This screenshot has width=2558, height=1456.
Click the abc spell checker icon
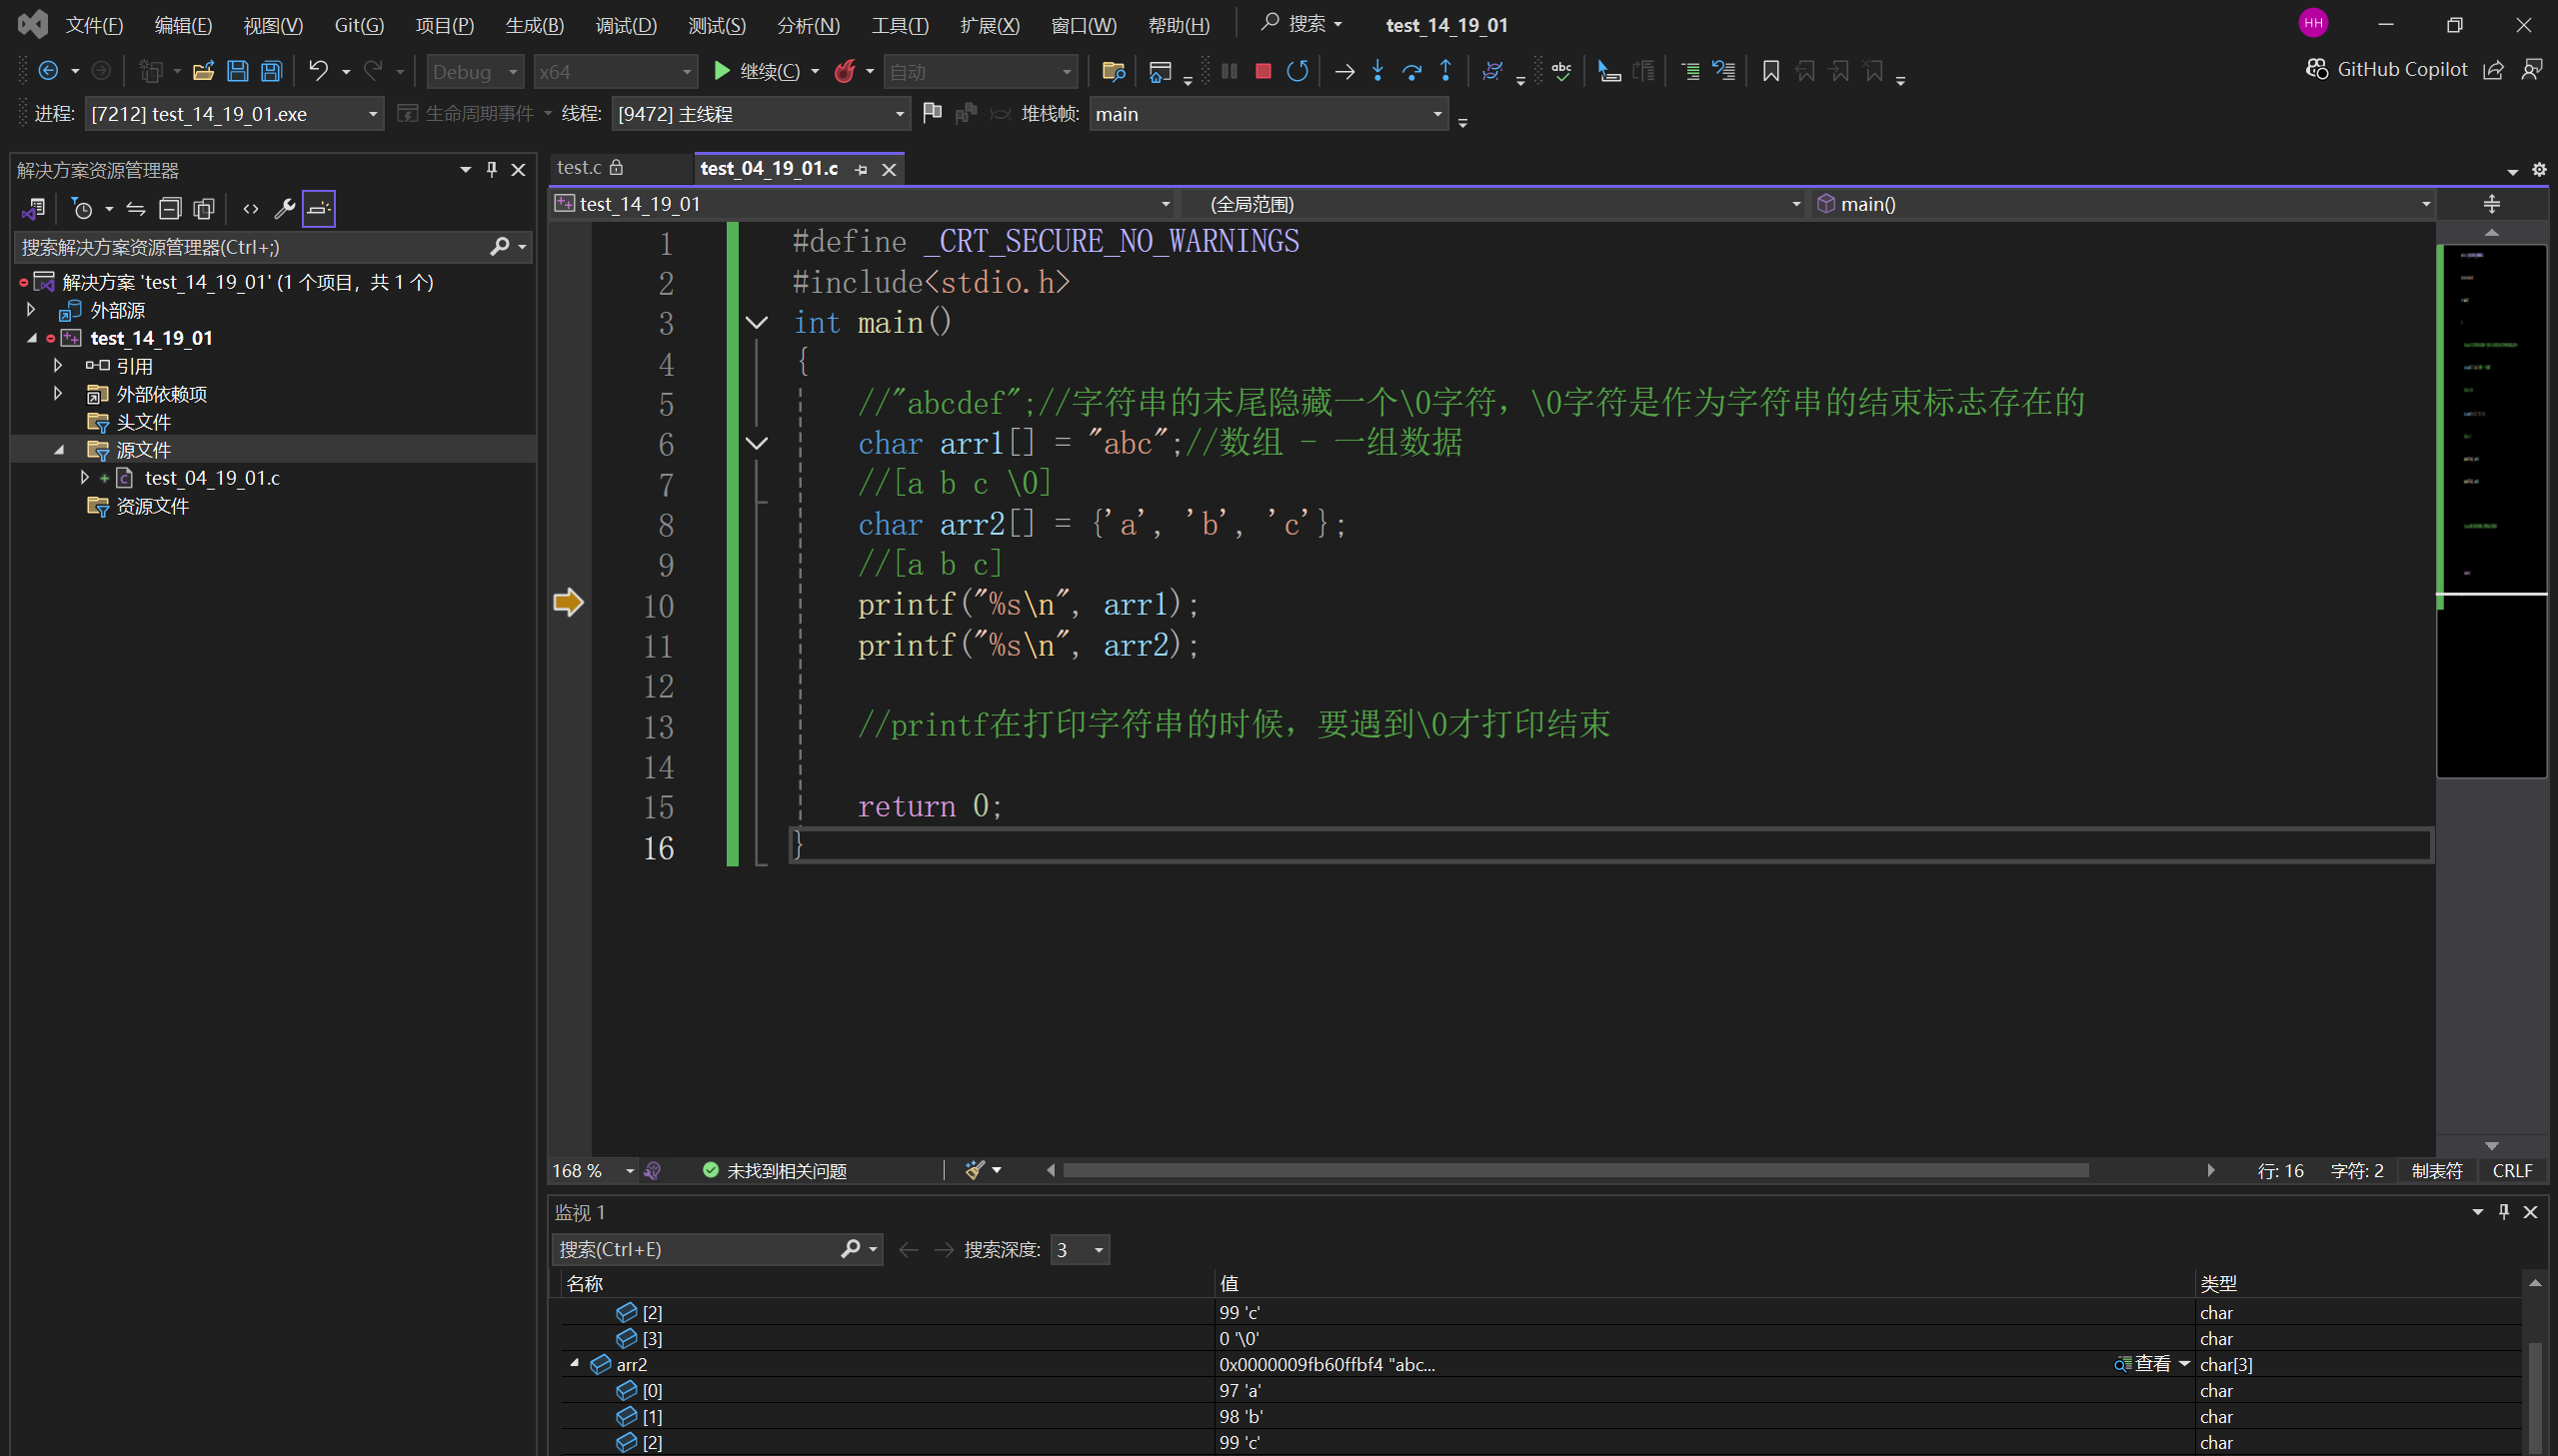coord(1561,71)
